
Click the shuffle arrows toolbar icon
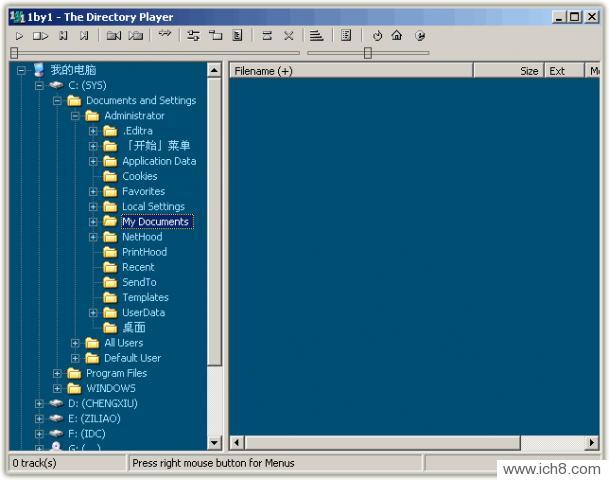(165, 35)
